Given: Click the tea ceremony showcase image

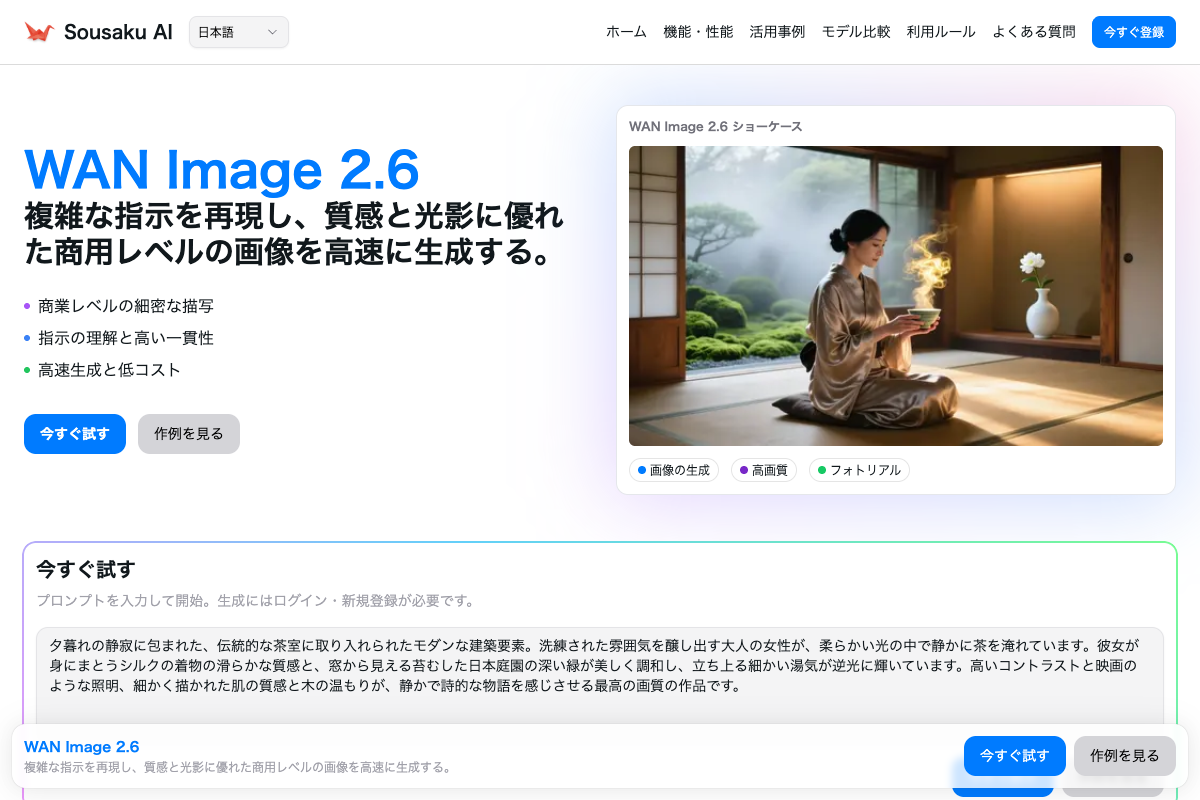Looking at the screenshot, I should [x=895, y=296].
